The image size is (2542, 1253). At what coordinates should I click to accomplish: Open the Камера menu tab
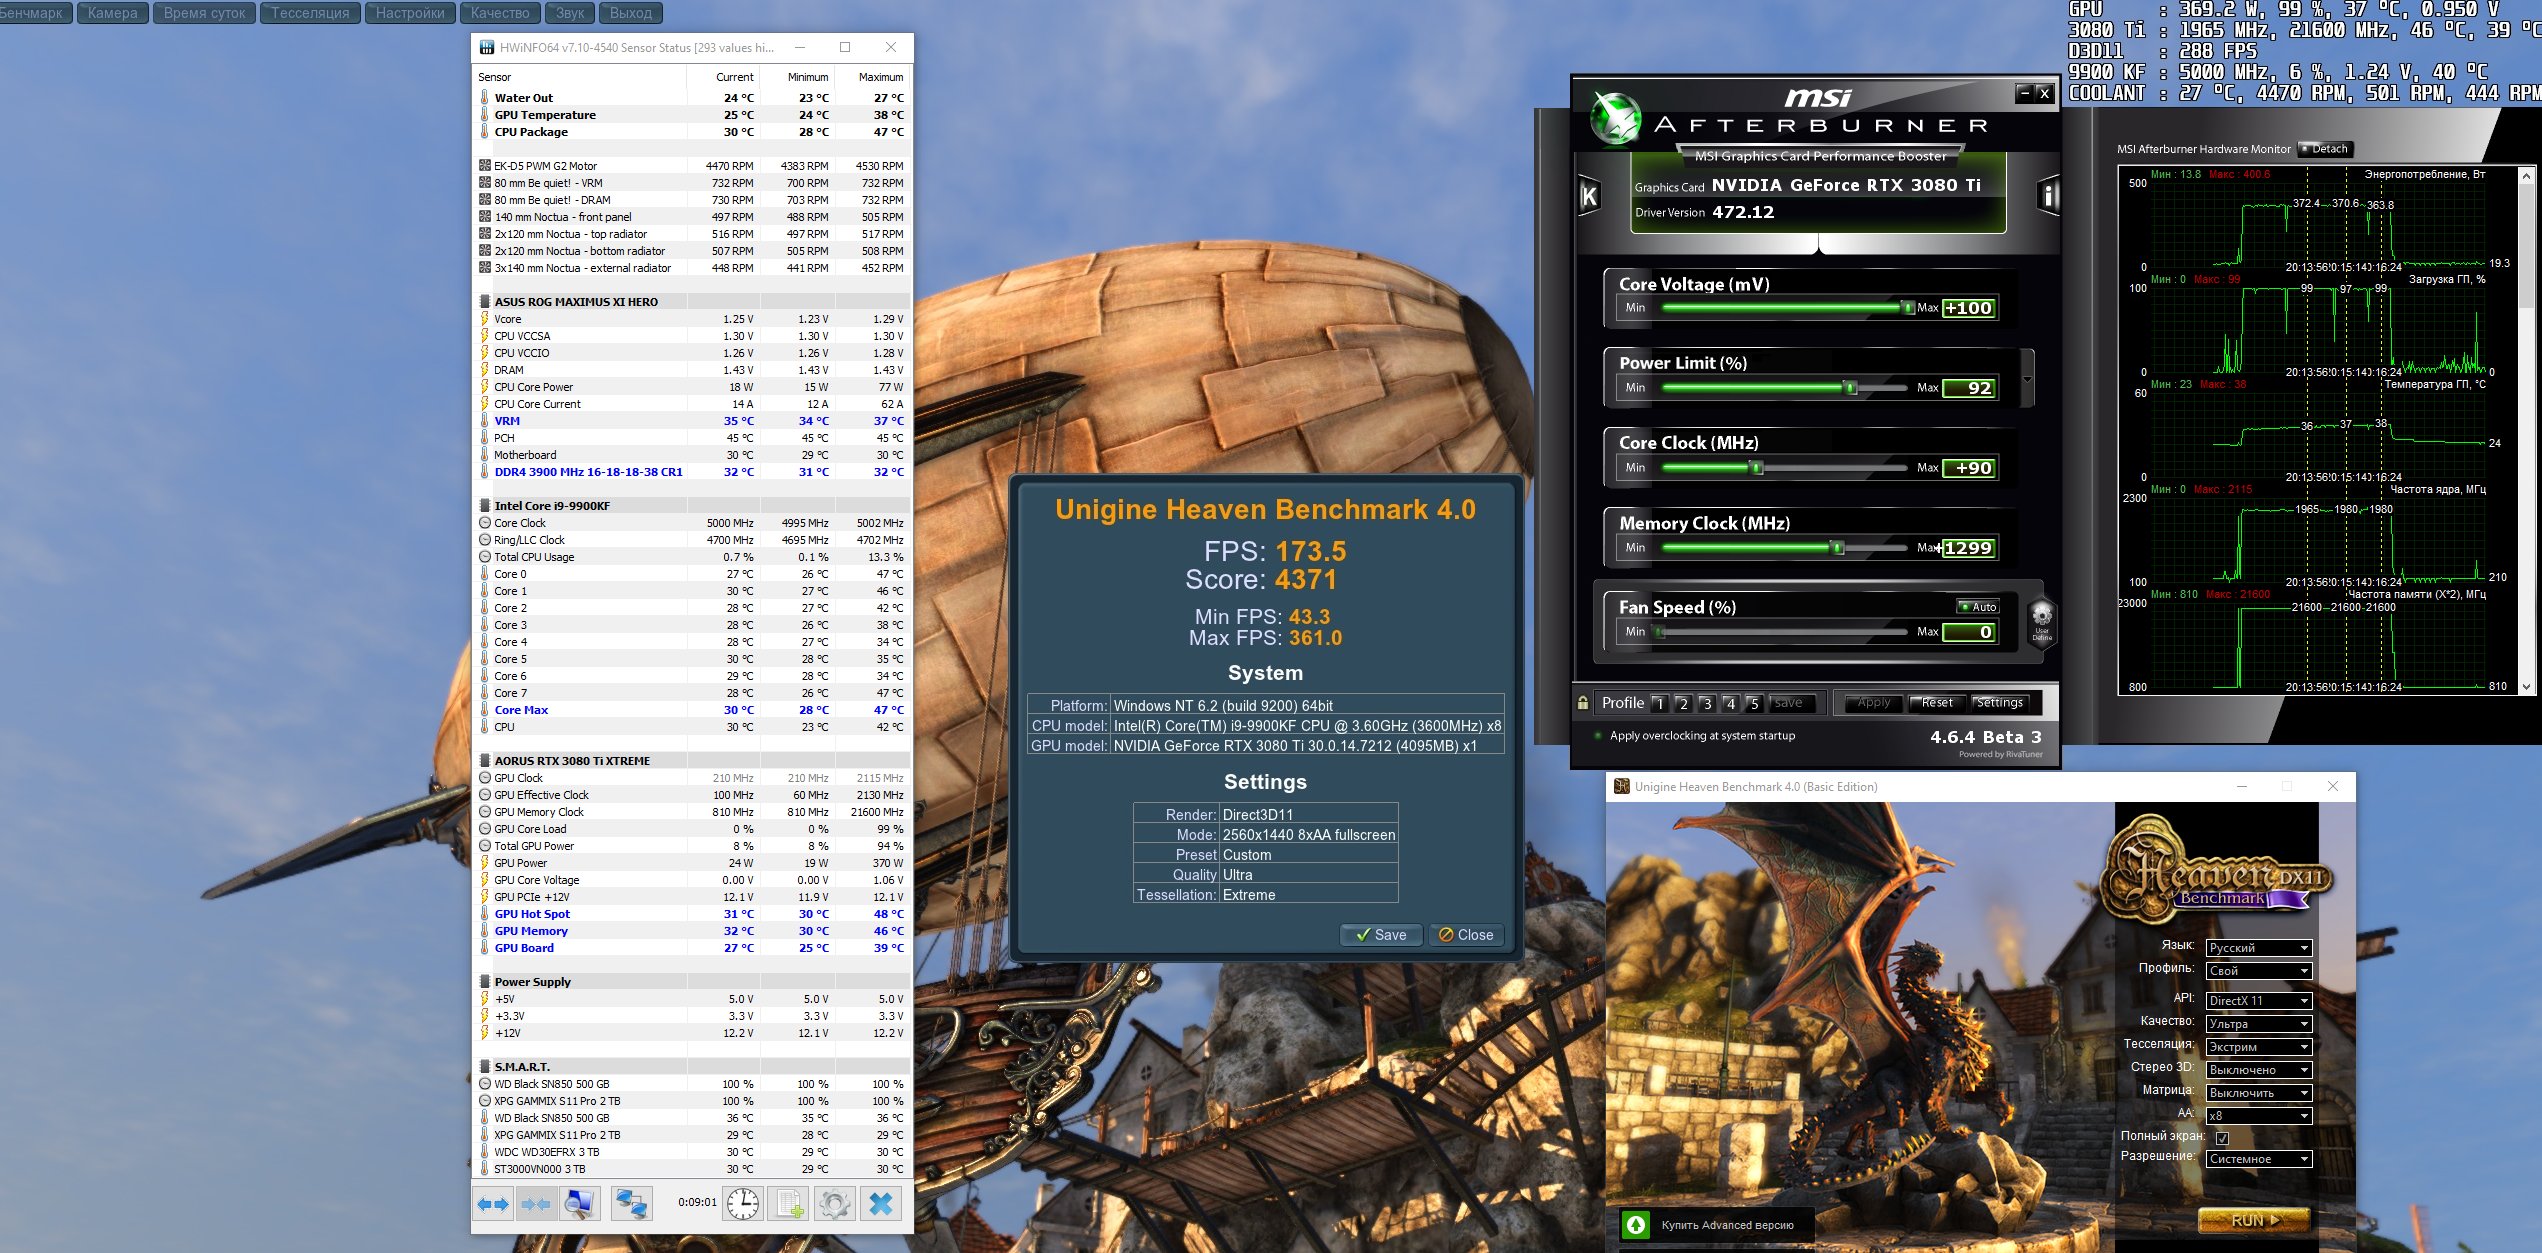[113, 13]
